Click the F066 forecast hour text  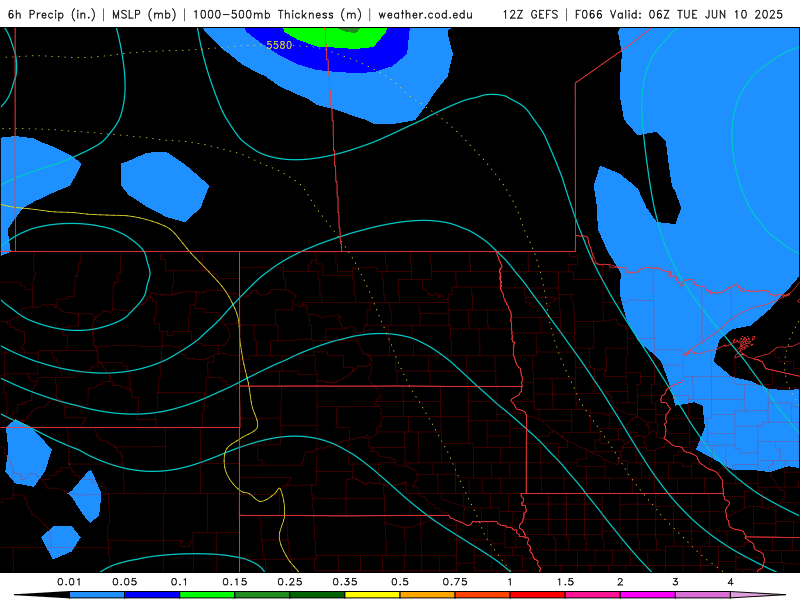coord(589,15)
